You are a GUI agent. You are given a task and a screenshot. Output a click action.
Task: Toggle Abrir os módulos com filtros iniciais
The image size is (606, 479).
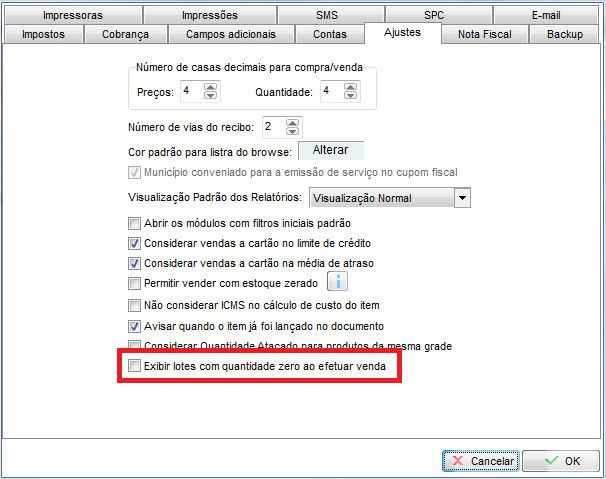(135, 223)
